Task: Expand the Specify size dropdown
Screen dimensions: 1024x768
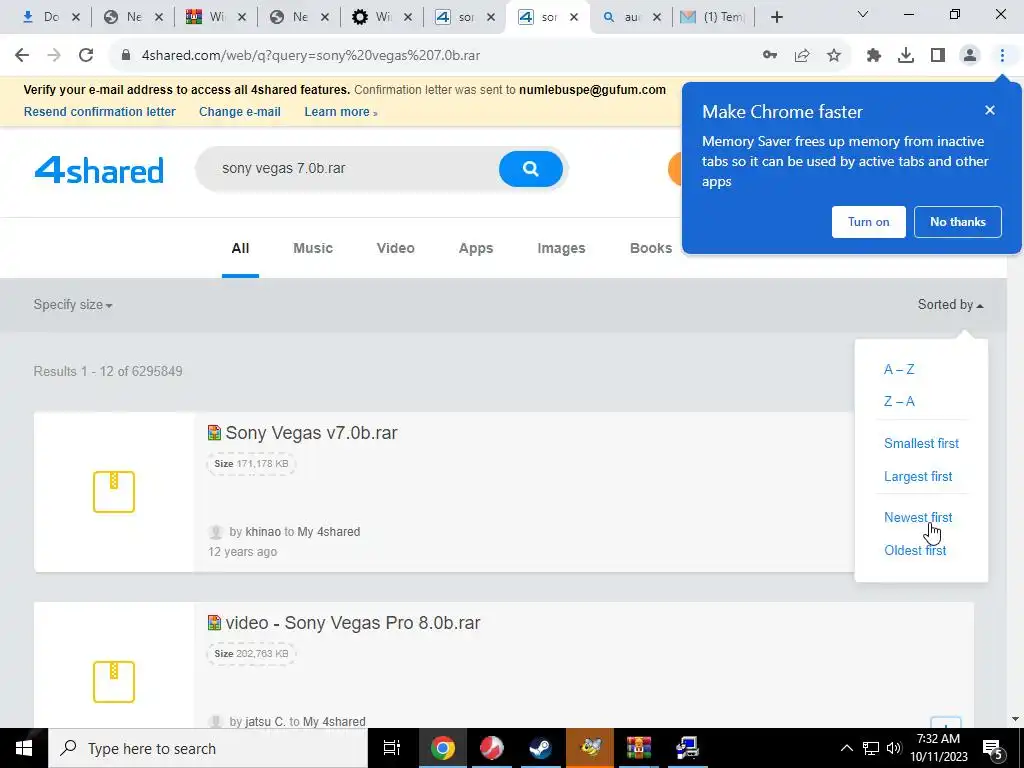Action: (x=72, y=305)
